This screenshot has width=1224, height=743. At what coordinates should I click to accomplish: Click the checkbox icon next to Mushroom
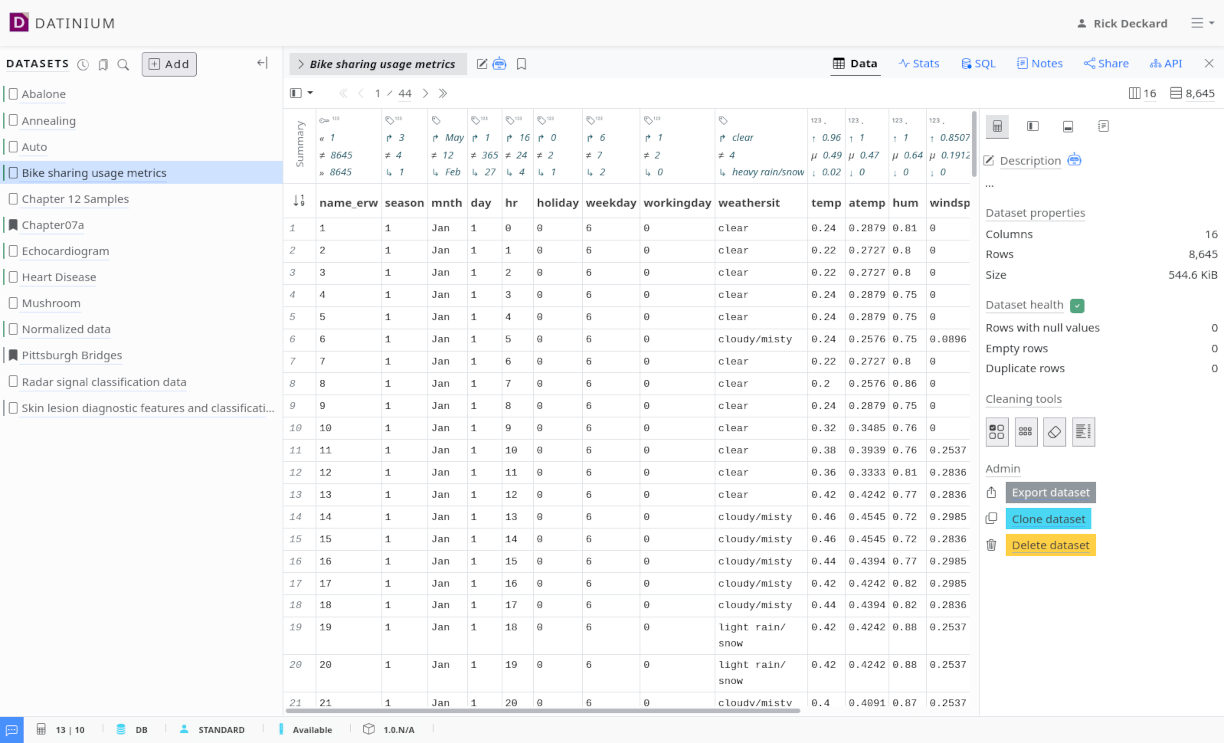(13, 303)
